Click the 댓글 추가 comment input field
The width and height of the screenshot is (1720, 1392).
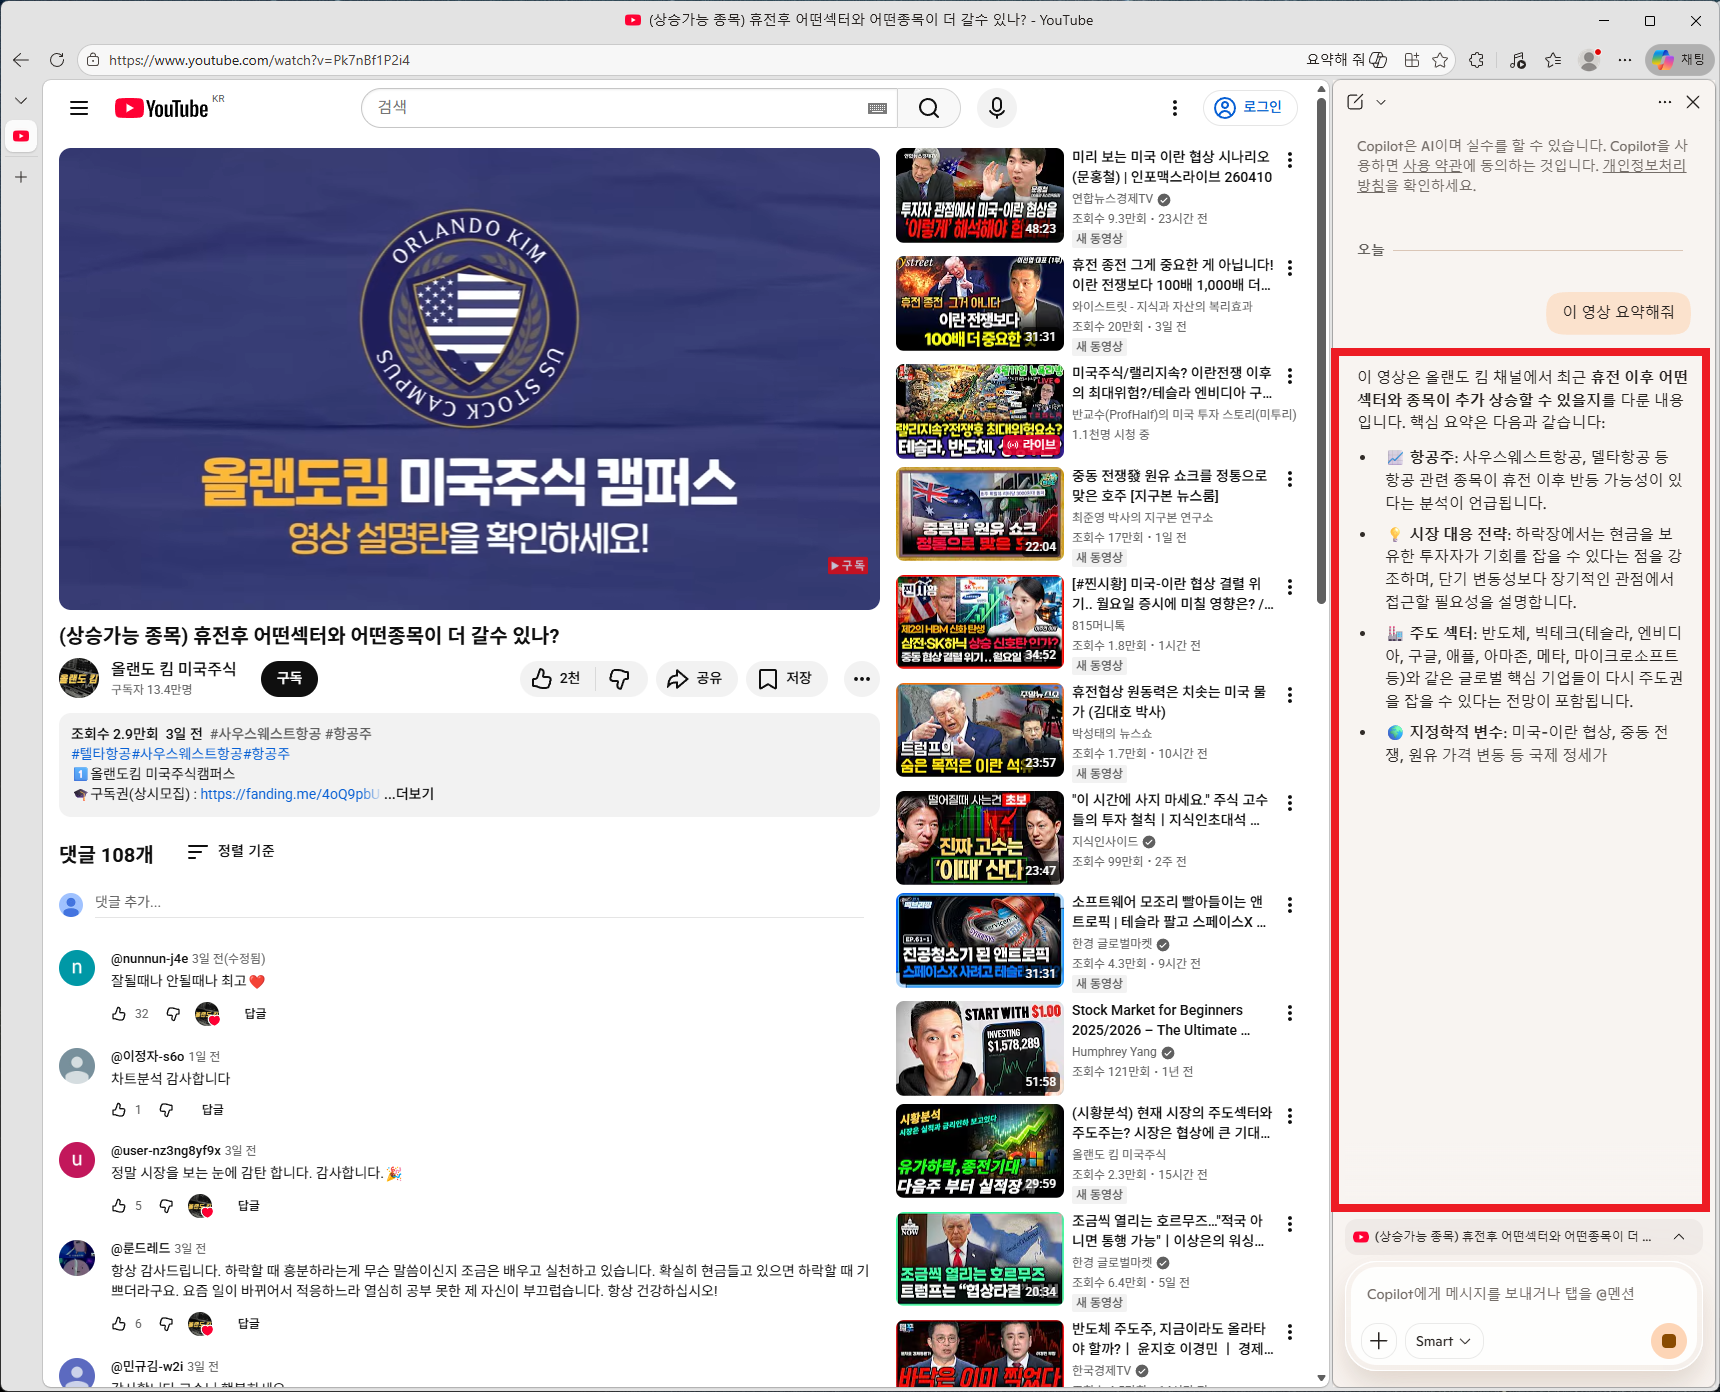click(479, 902)
